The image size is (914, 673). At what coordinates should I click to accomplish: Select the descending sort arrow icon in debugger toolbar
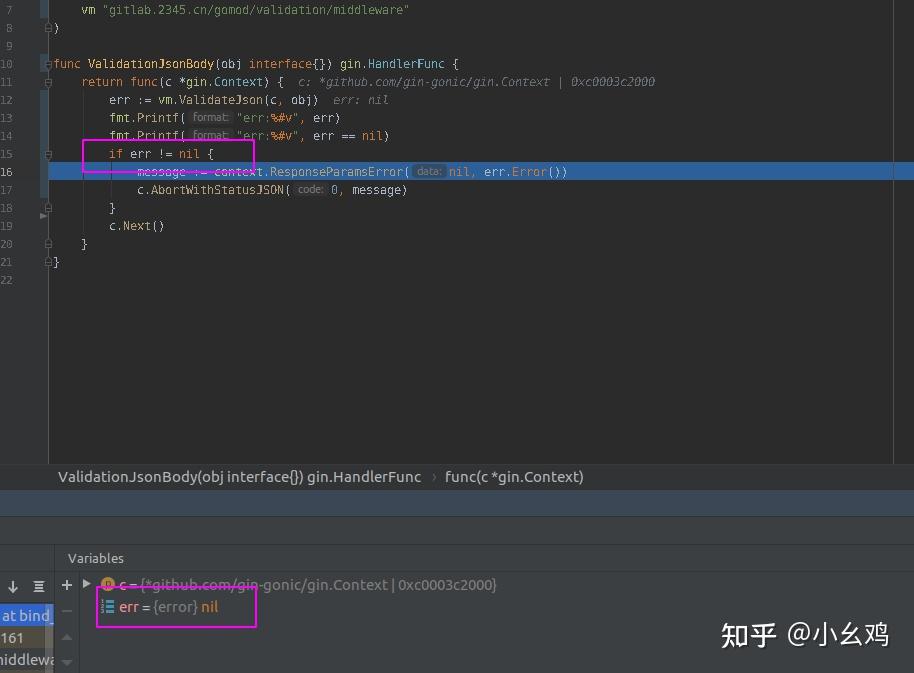pos(12,586)
